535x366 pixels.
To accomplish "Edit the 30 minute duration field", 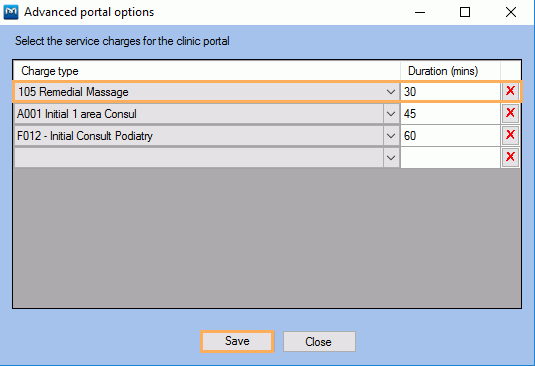I will pos(450,92).
